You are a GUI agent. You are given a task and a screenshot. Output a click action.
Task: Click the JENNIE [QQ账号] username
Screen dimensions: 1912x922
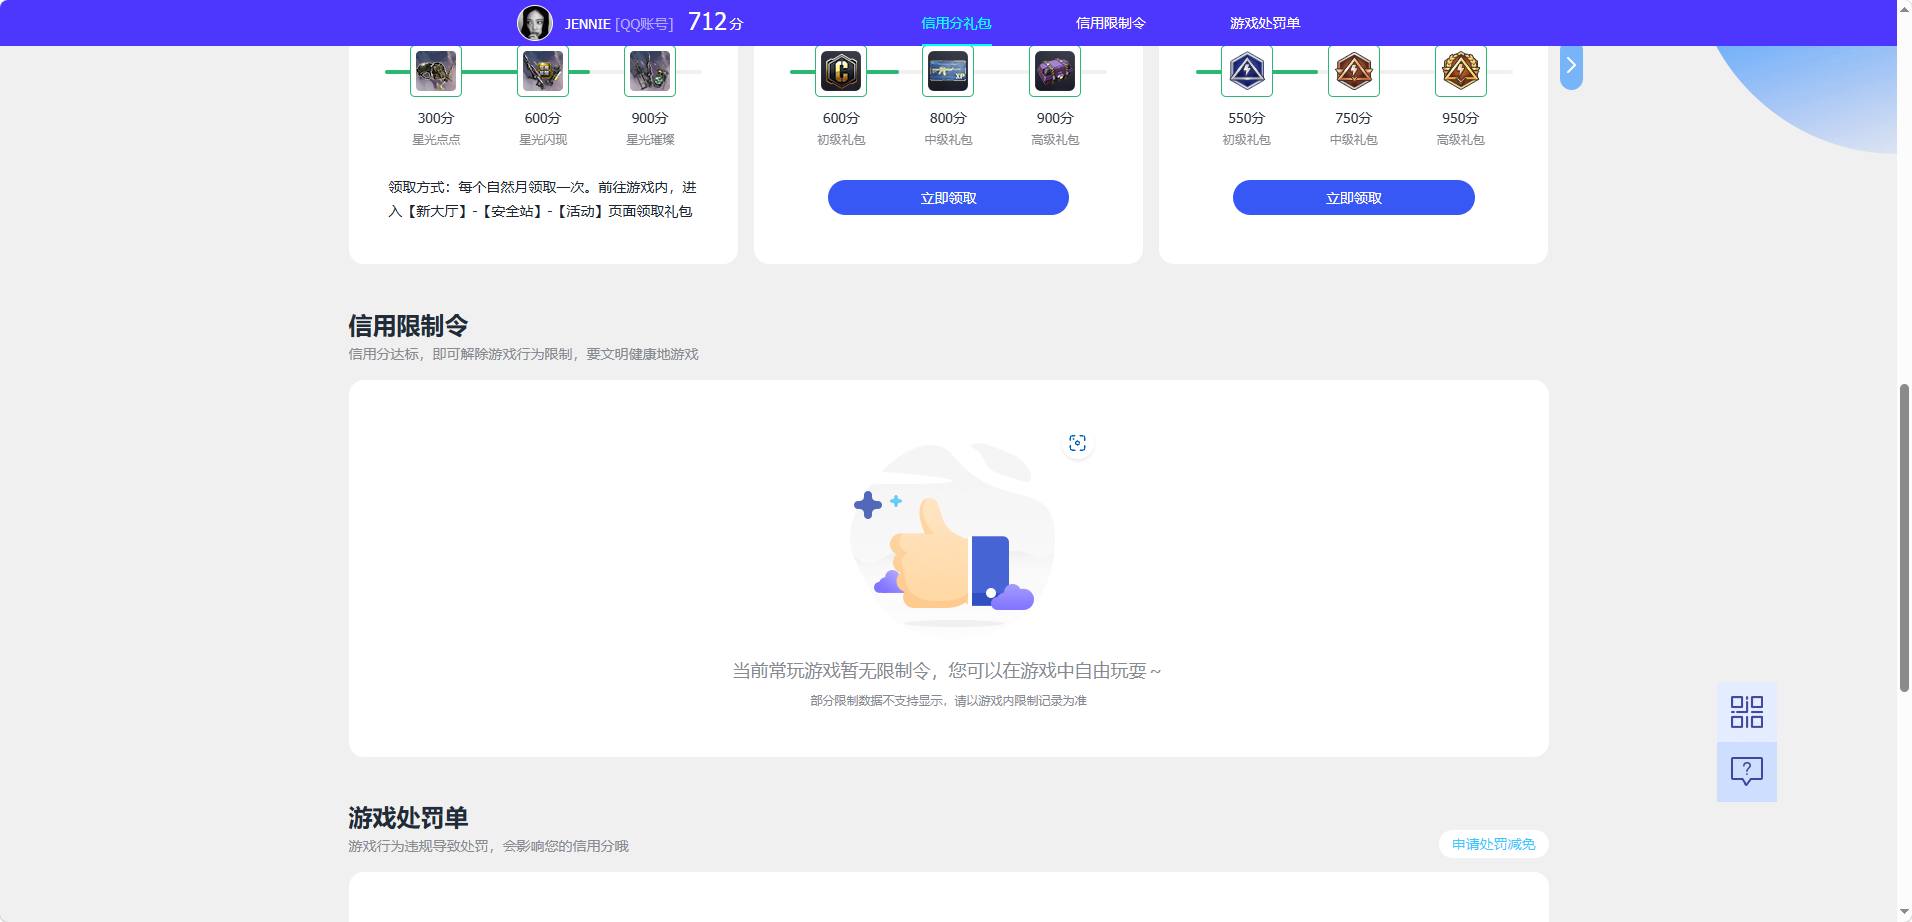pos(619,23)
